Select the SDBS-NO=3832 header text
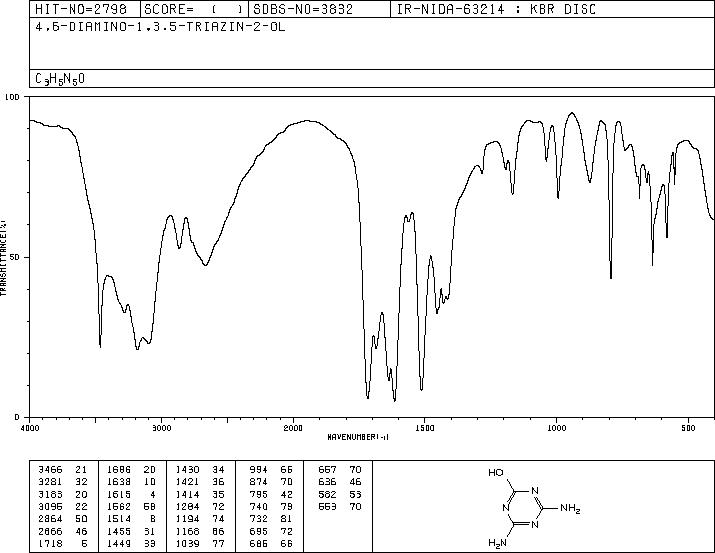This screenshot has height=553, width=715. (303, 9)
